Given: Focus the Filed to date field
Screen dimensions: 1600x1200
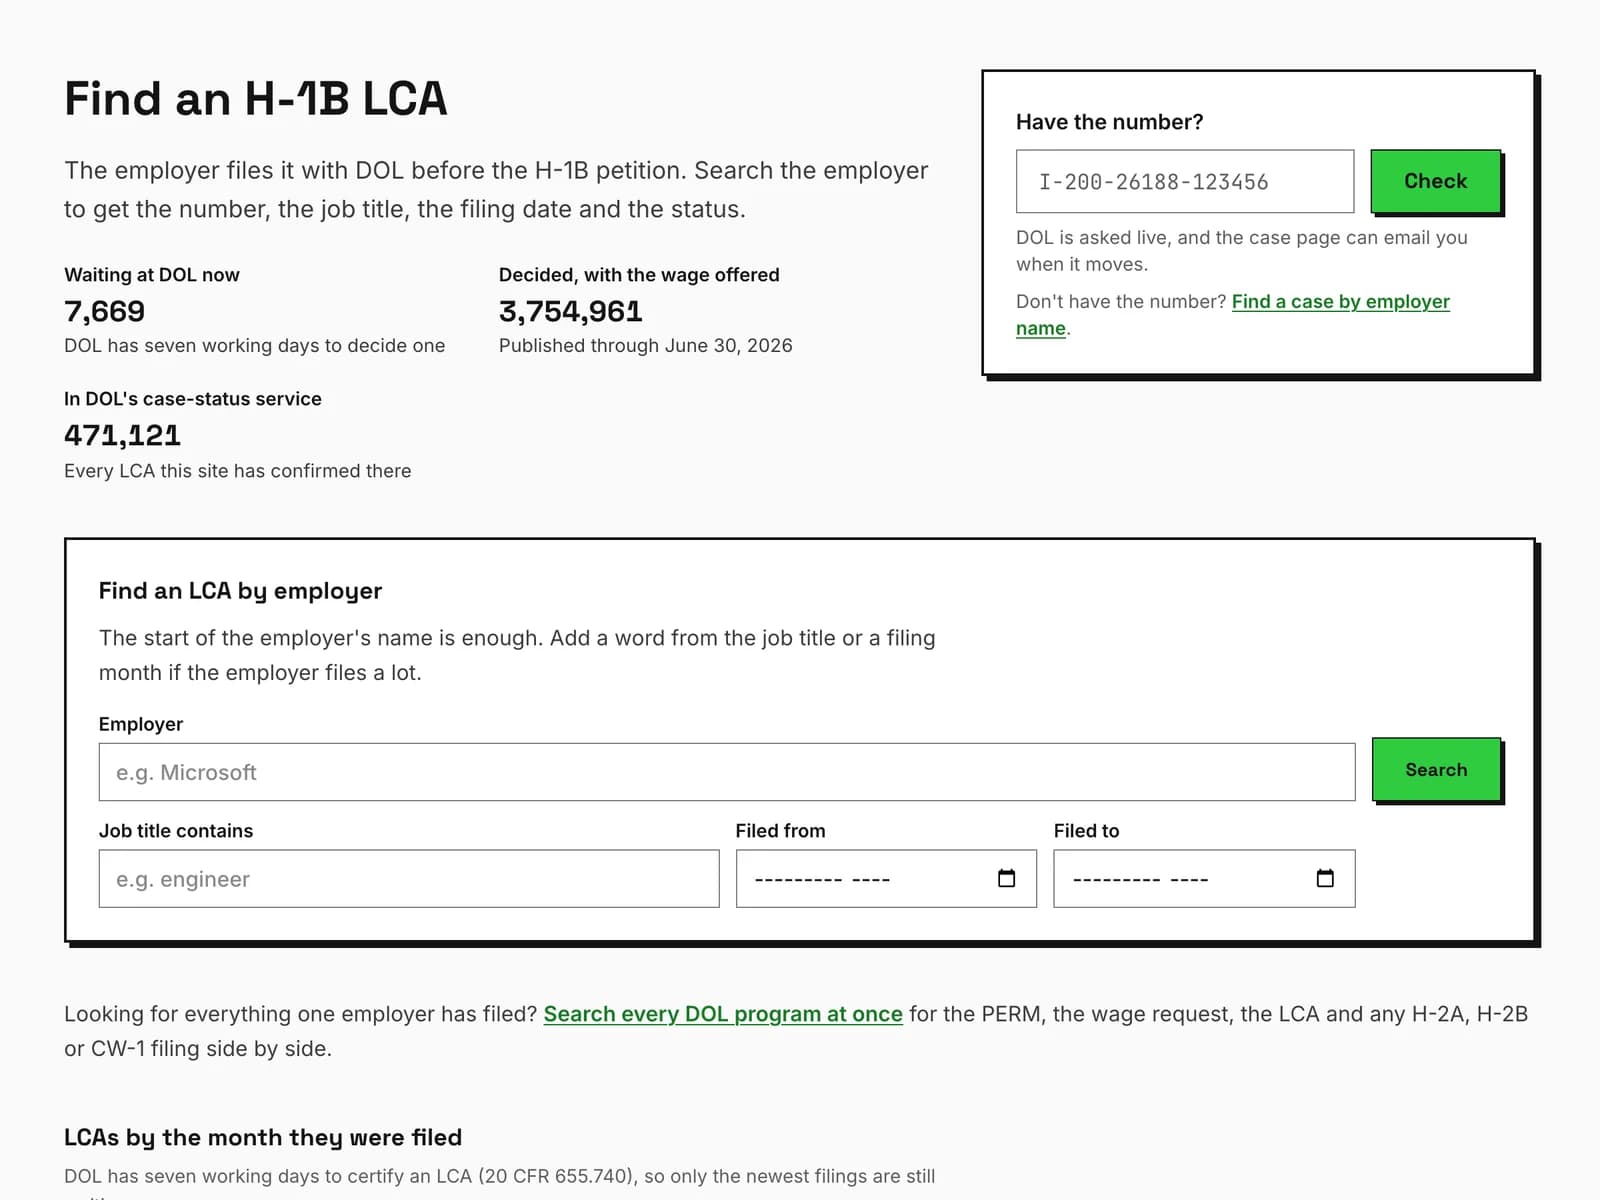Looking at the screenshot, I should coord(1204,879).
